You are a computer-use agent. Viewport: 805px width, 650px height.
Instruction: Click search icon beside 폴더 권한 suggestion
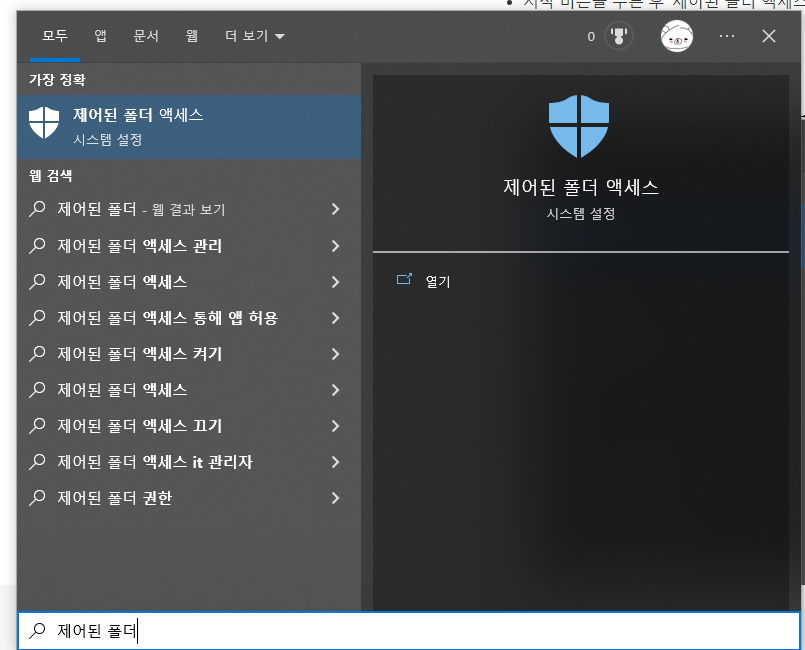tap(37, 498)
